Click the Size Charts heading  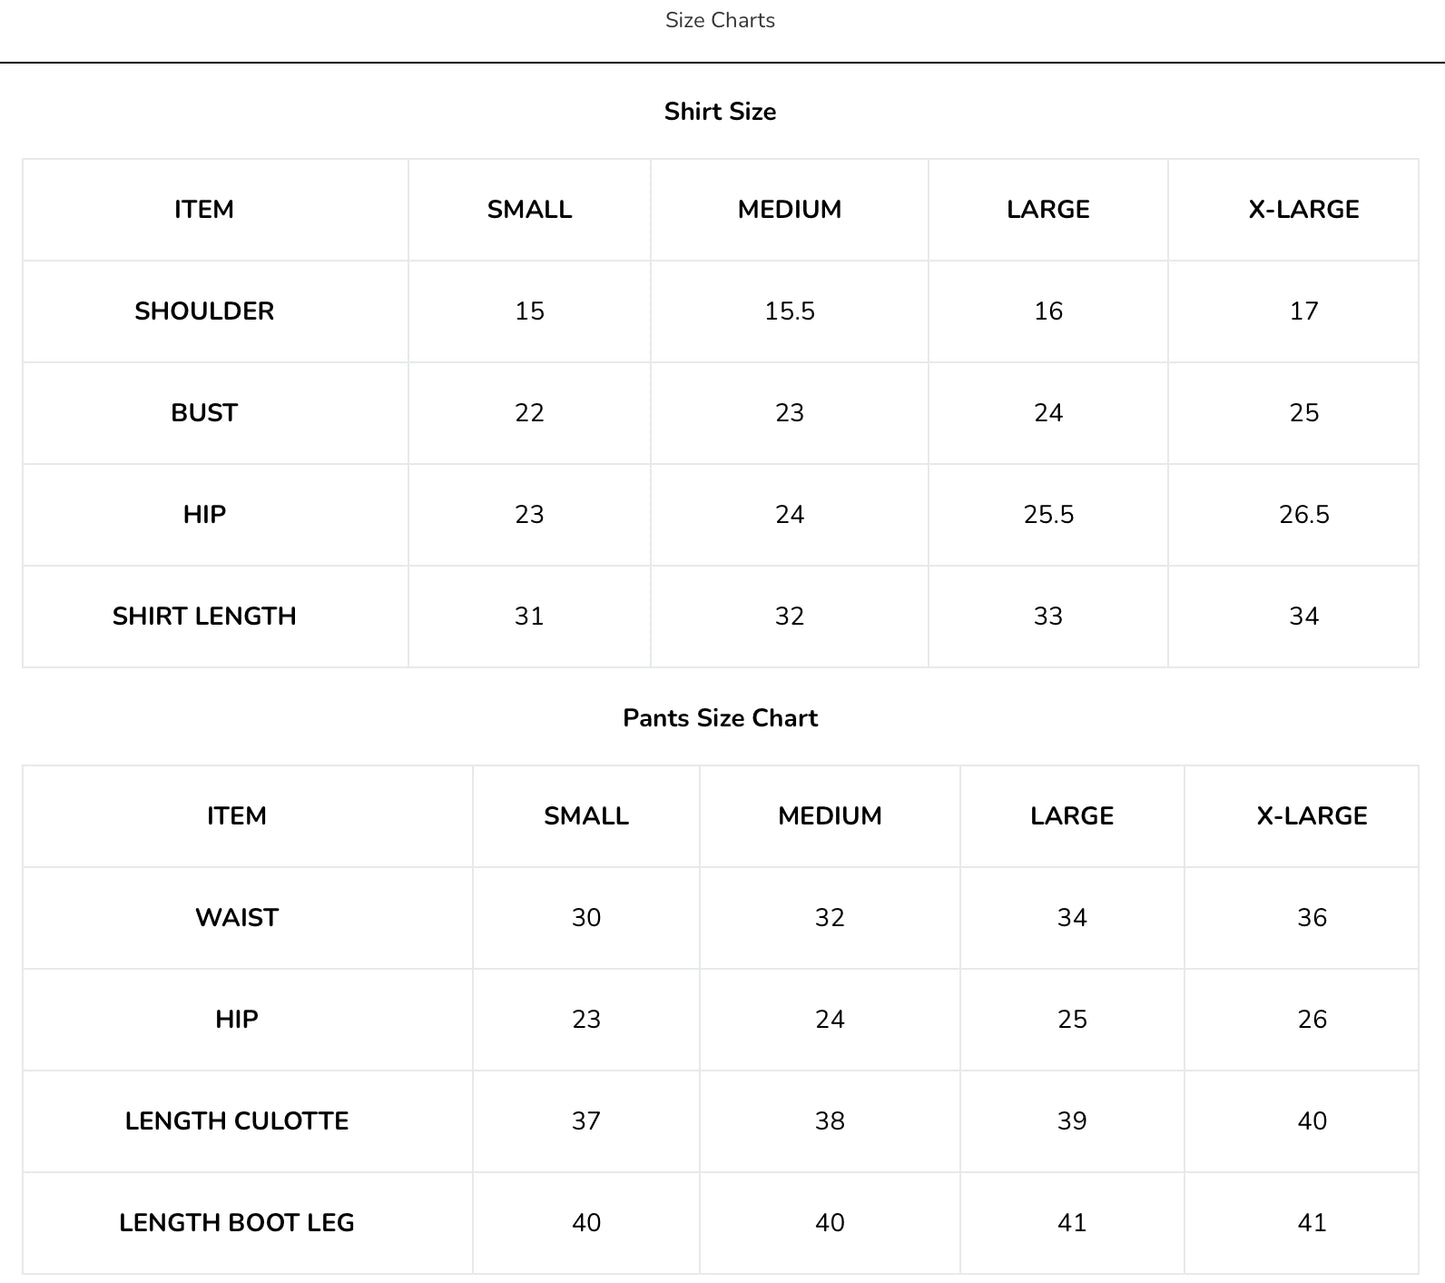click(x=720, y=20)
